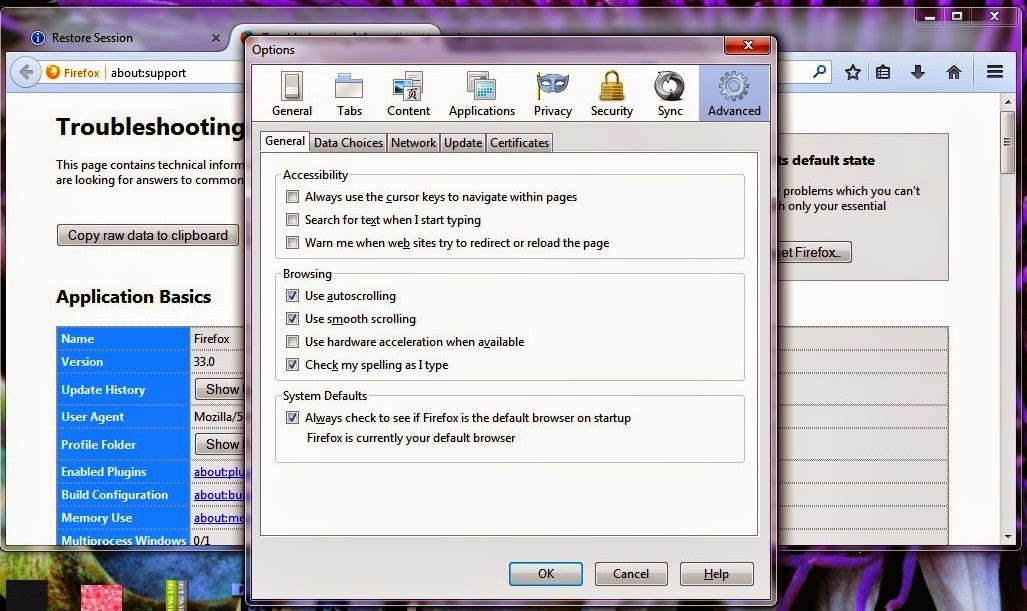This screenshot has width=1027, height=611.
Task: Open the Tabs options pane
Action: [x=349, y=94]
